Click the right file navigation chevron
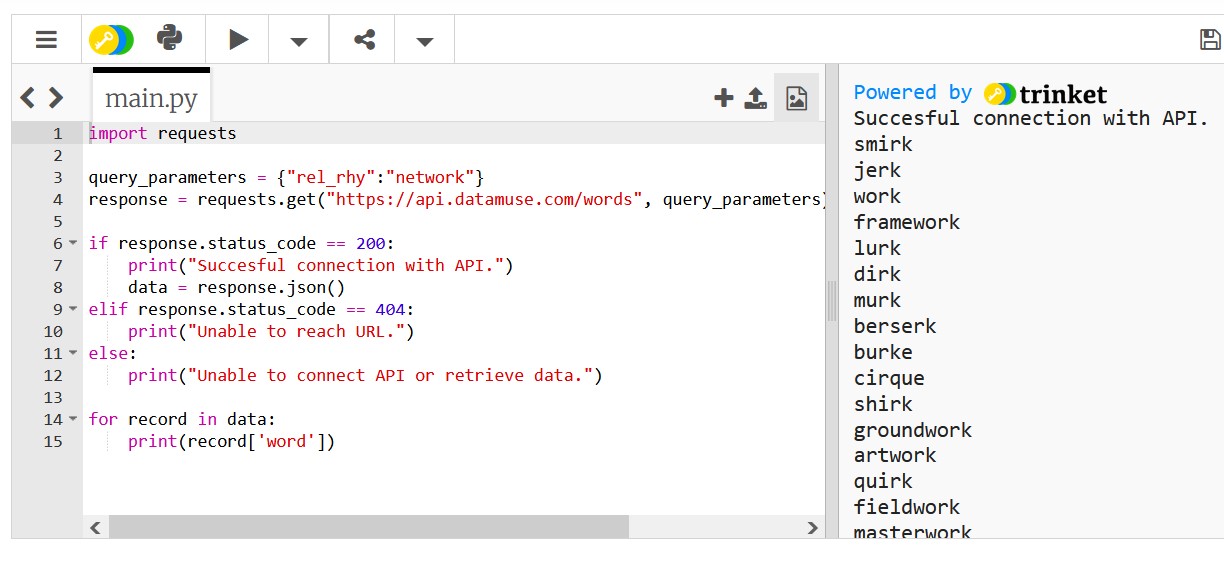1224x565 pixels. point(56,98)
